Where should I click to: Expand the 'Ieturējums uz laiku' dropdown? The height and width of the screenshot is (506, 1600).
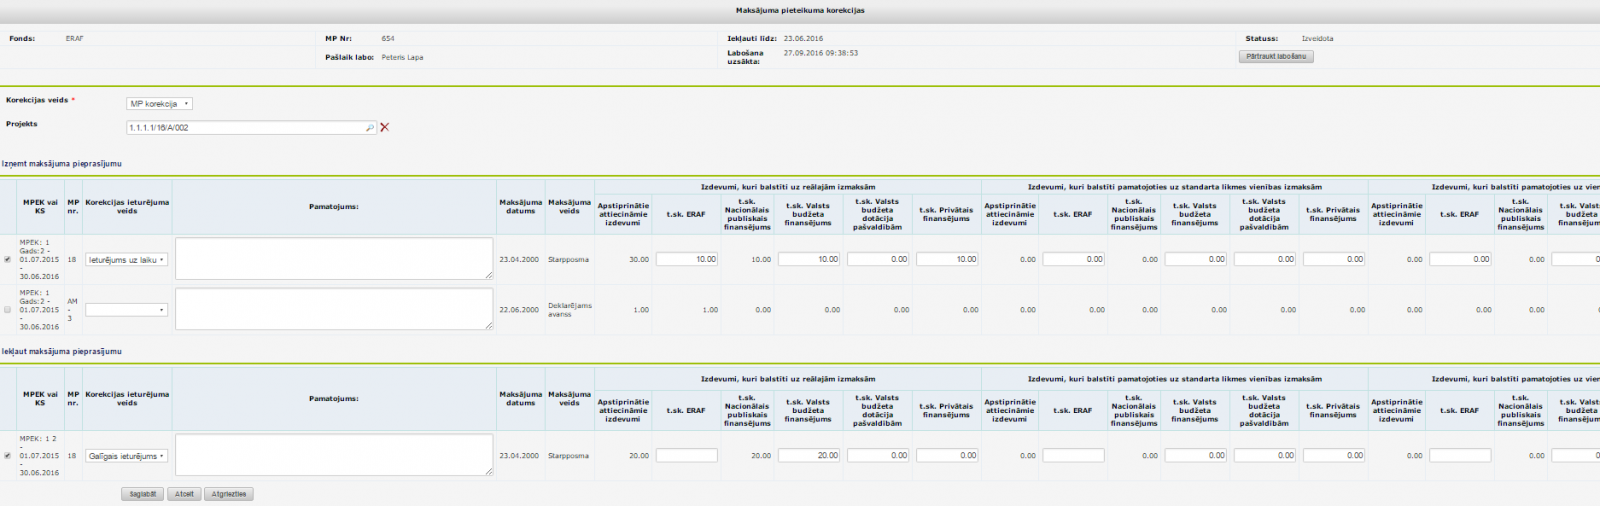pyautogui.click(x=126, y=260)
